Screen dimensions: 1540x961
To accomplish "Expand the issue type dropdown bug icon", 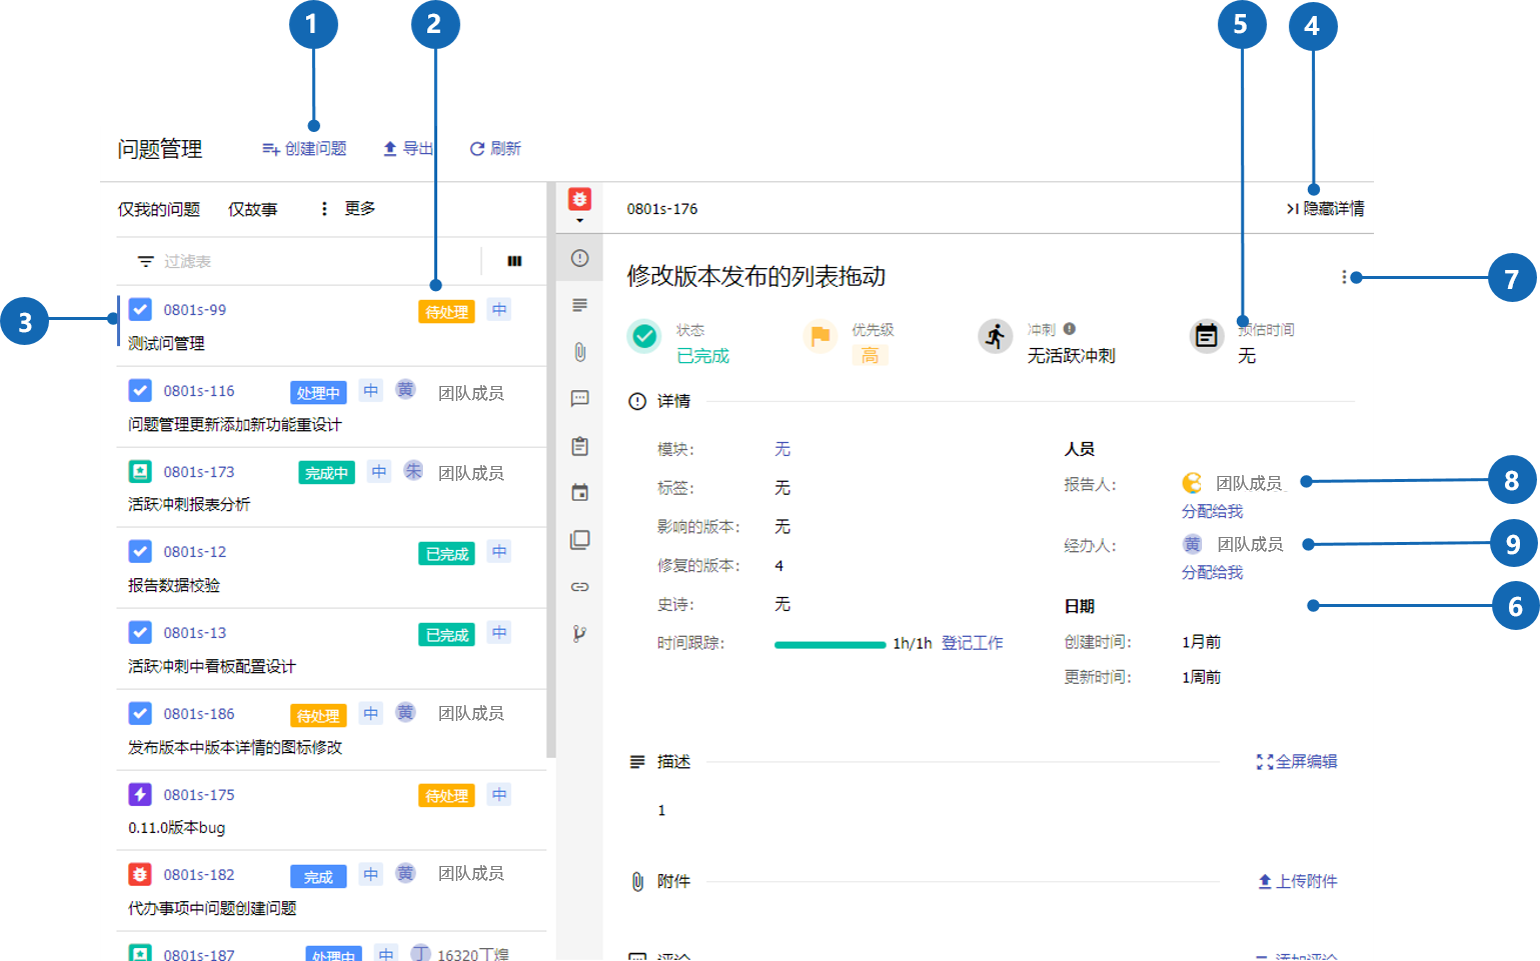I will 580,205.
